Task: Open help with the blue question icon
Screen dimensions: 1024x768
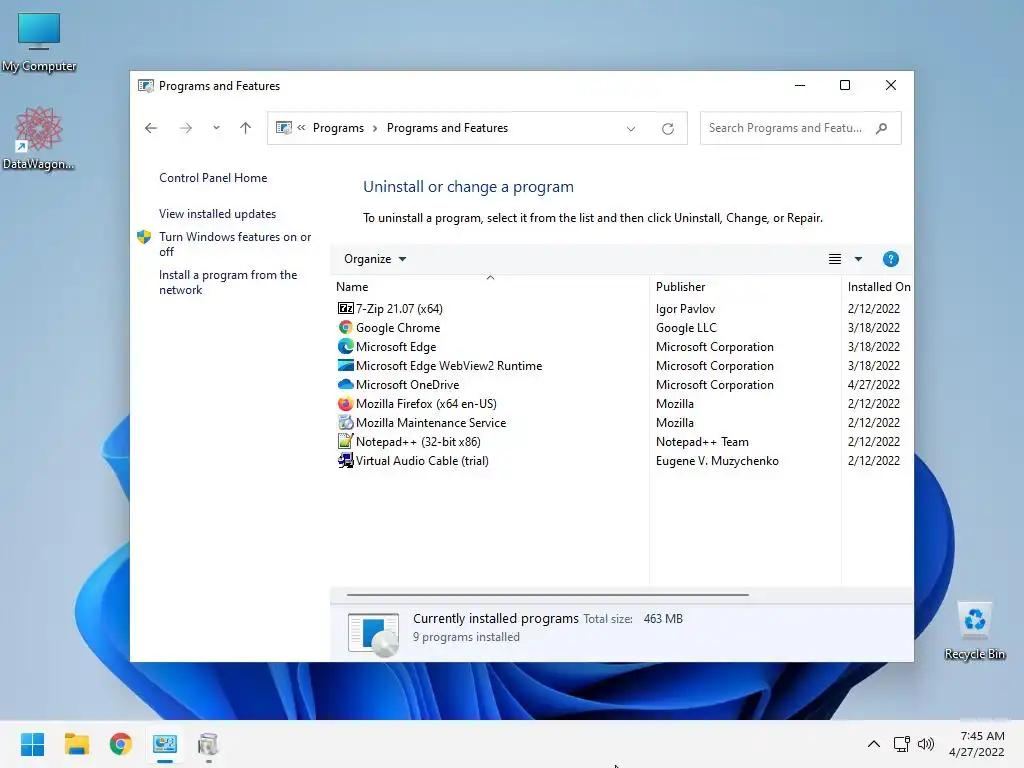Action: (890, 259)
